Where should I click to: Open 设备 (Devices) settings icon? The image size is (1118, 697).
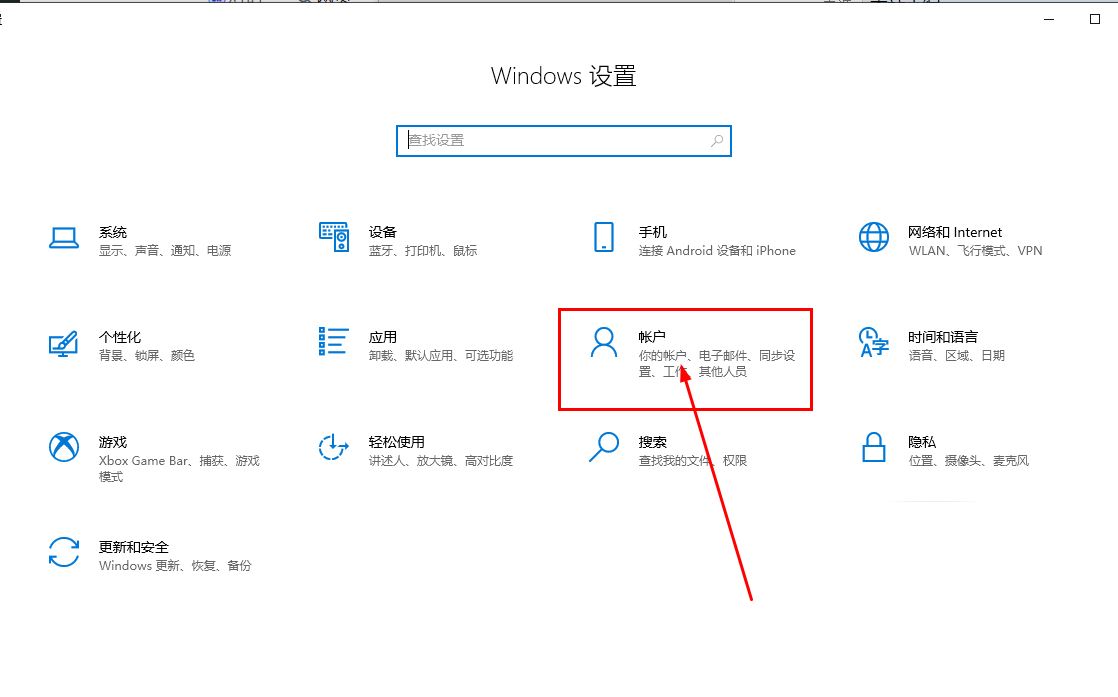click(x=334, y=239)
